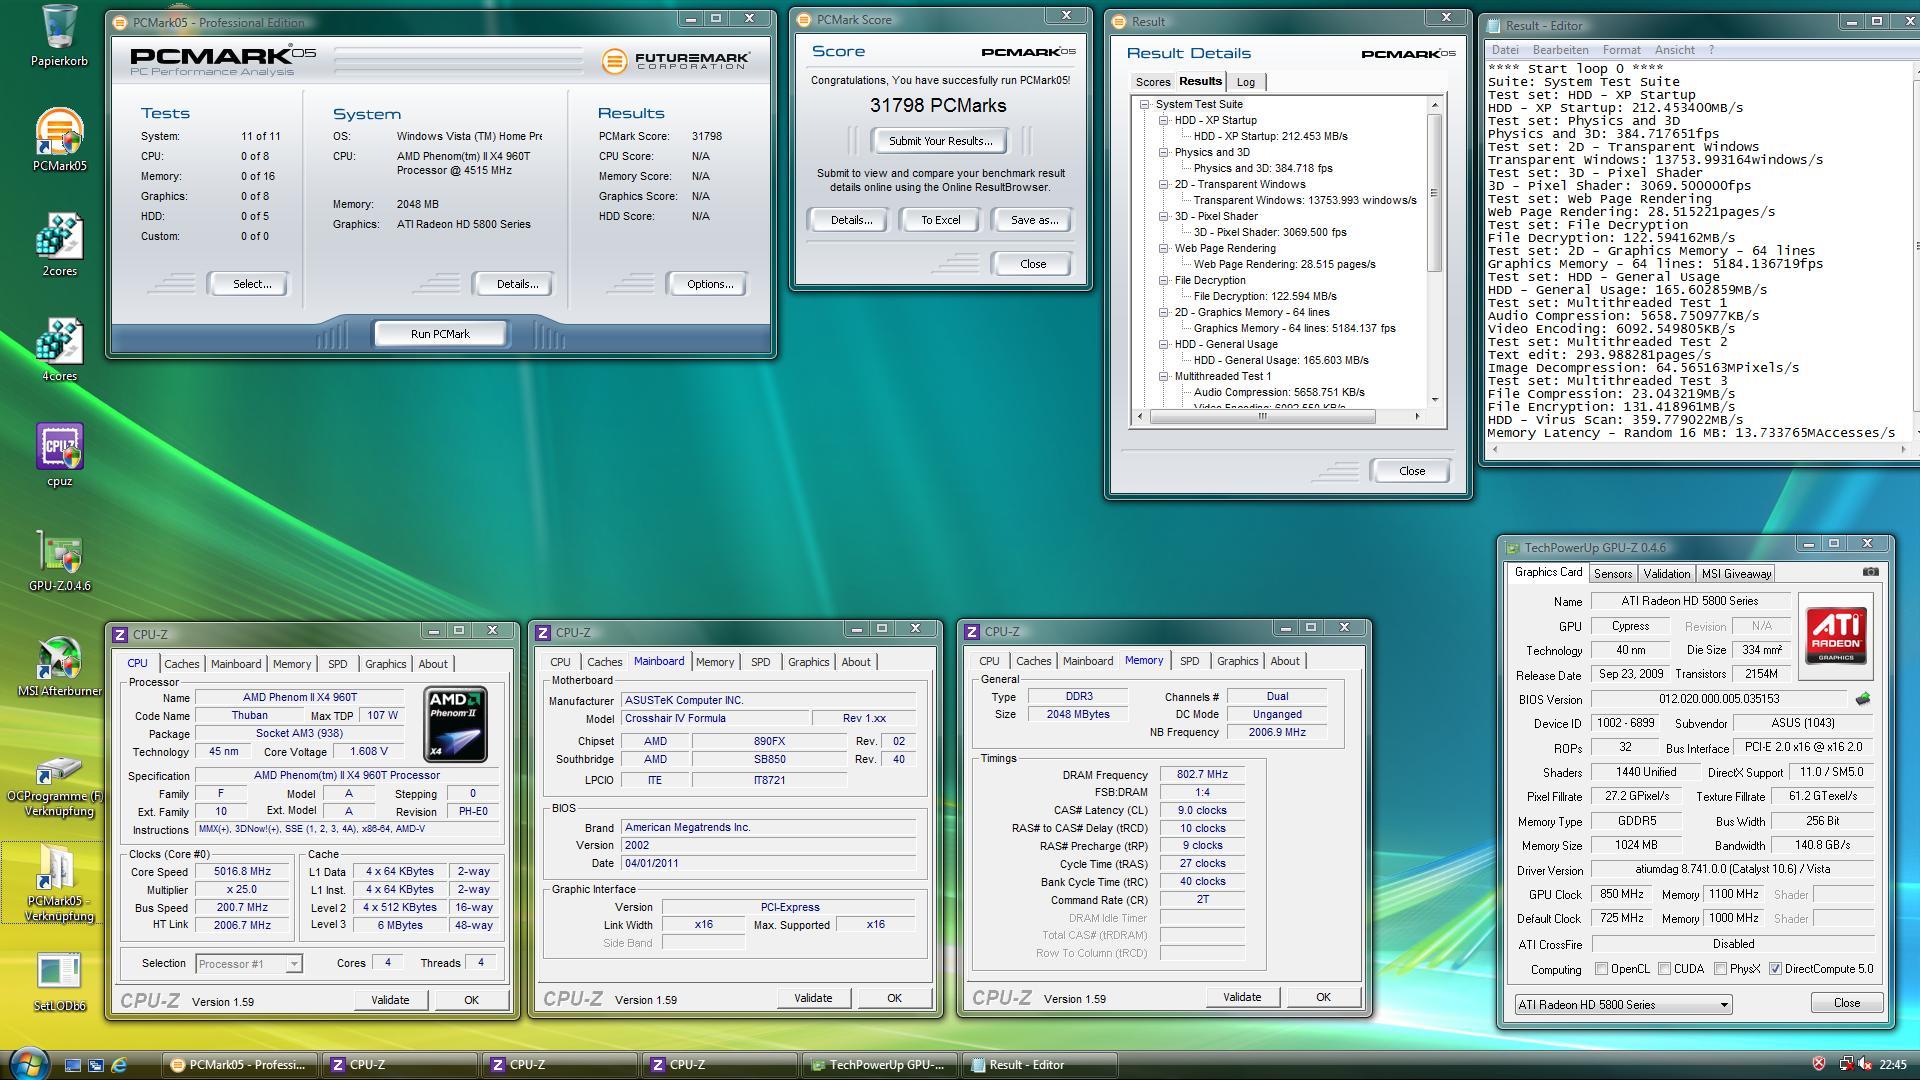Open the GPU-Z.0.4.6 desktop icon
The image size is (1920, 1080).
click(x=59, y=560)
